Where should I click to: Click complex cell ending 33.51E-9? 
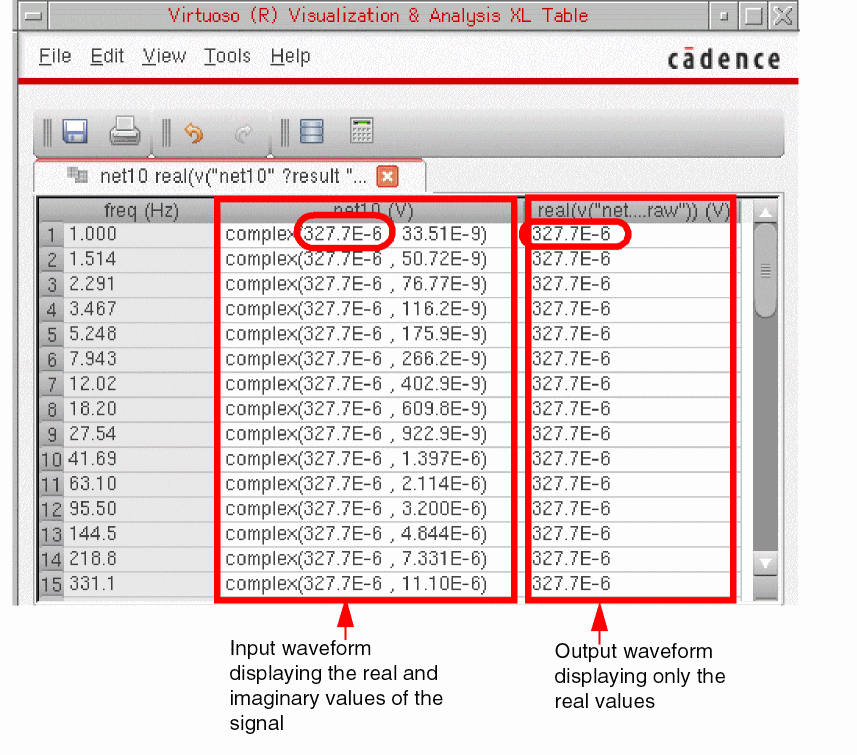tap(369, 235)
